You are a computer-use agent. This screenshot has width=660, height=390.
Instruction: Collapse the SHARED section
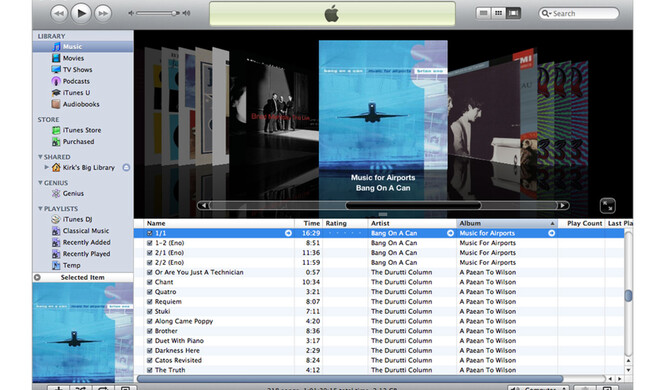(40, 157)
